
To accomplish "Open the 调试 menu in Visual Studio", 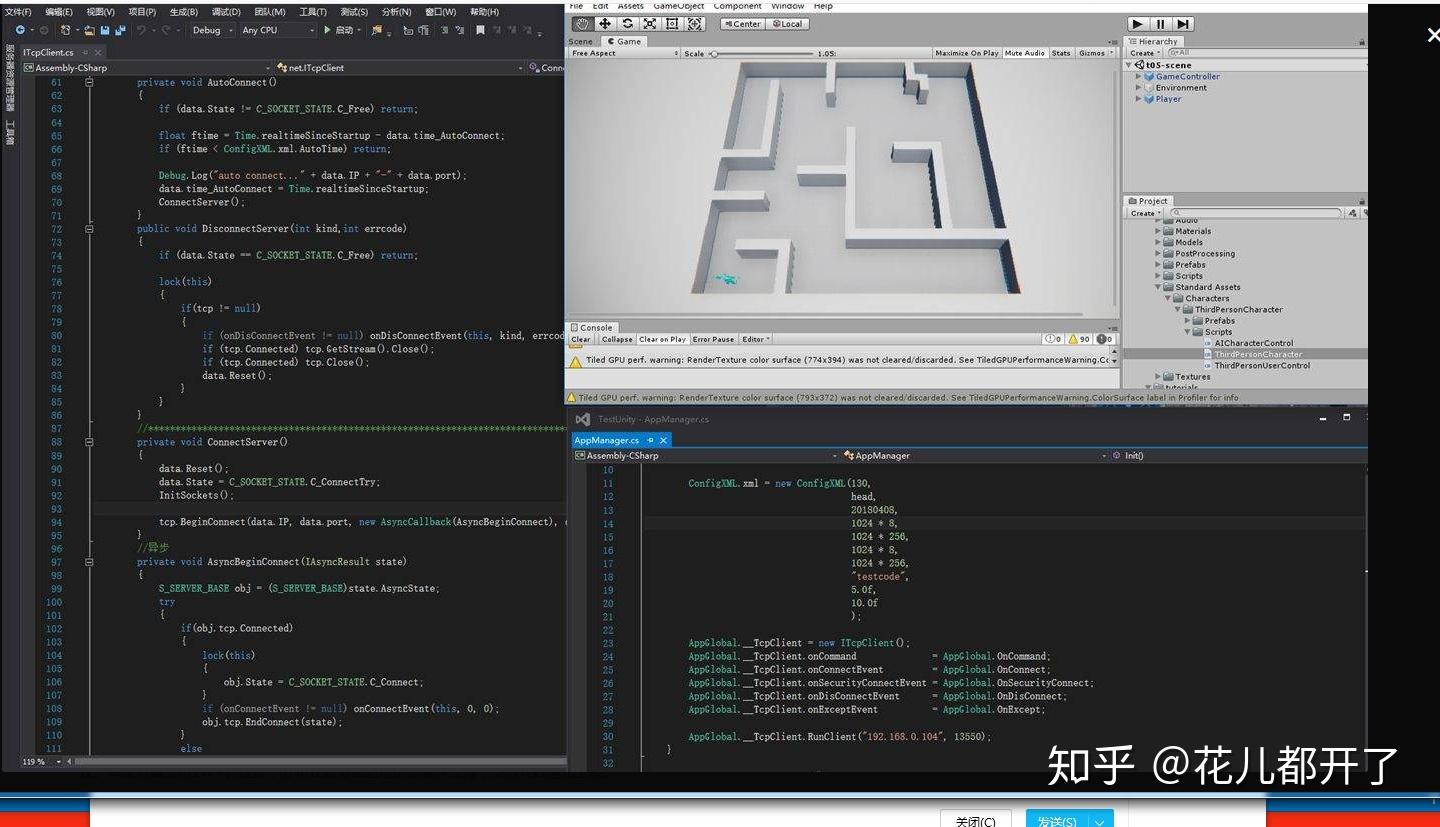I will pos(225,11).
